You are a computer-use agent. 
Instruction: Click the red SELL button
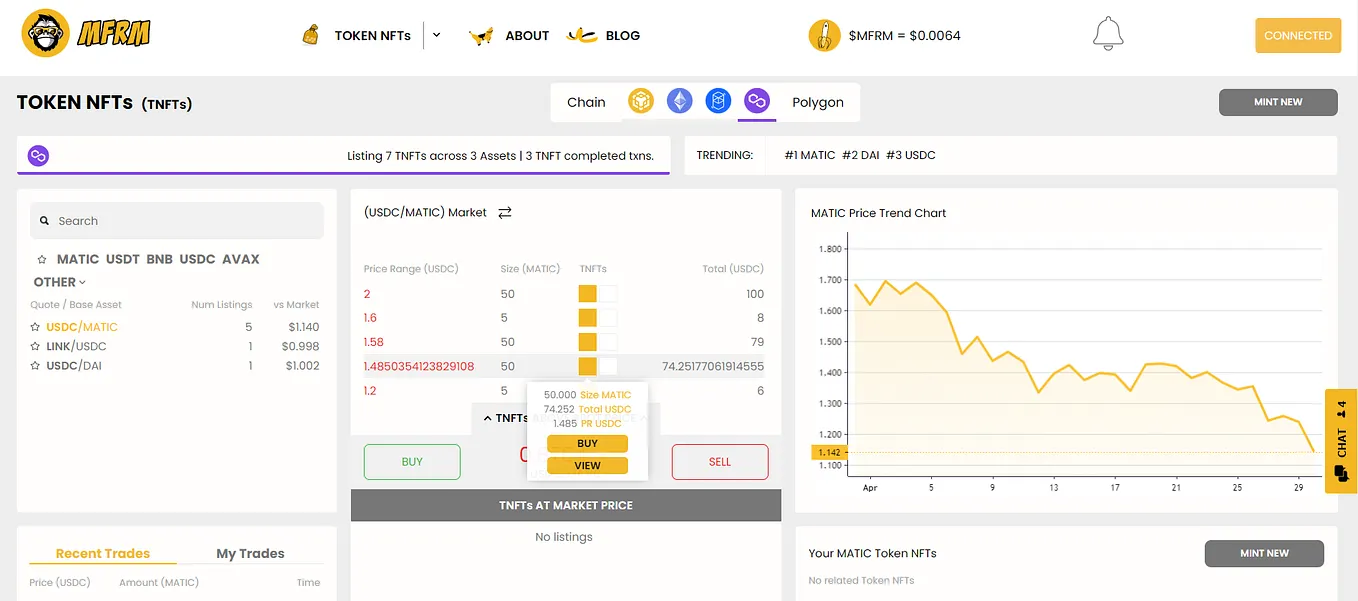pyautogui.click(x=720, y=462)
